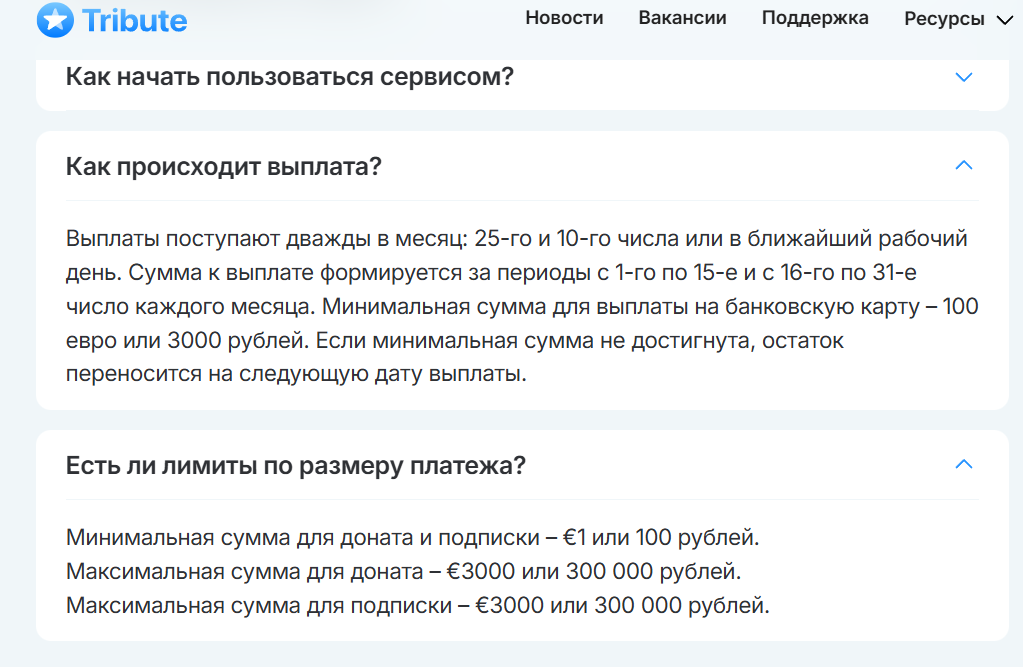Screen dimensions: 1023x667
Task: Expand question "Как начать пользоваться сервисом?"
Action: coord(289,76)
